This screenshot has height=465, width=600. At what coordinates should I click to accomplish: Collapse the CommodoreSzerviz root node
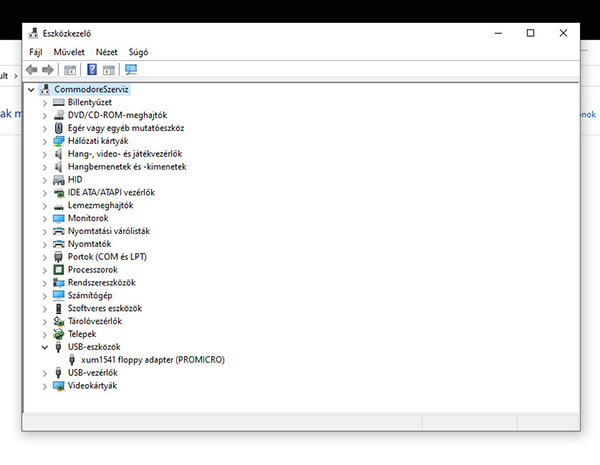pos(32,89)
